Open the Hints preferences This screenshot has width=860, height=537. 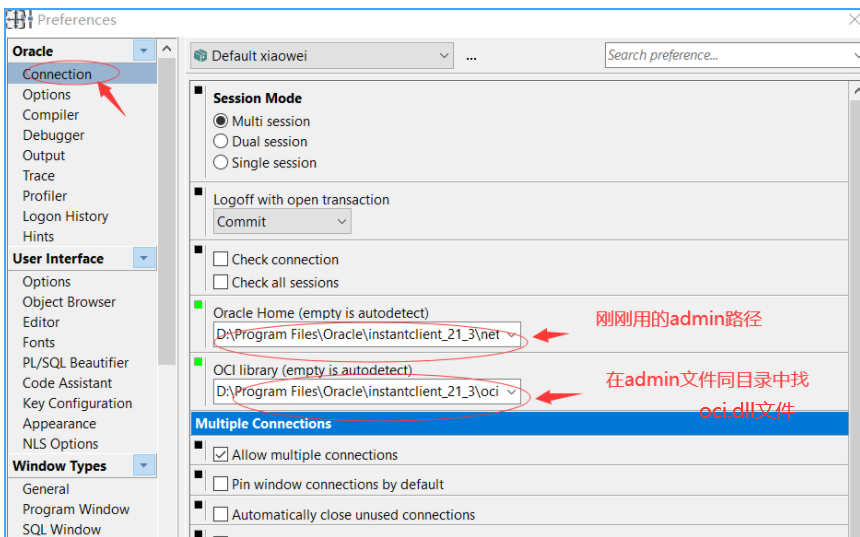38,236
